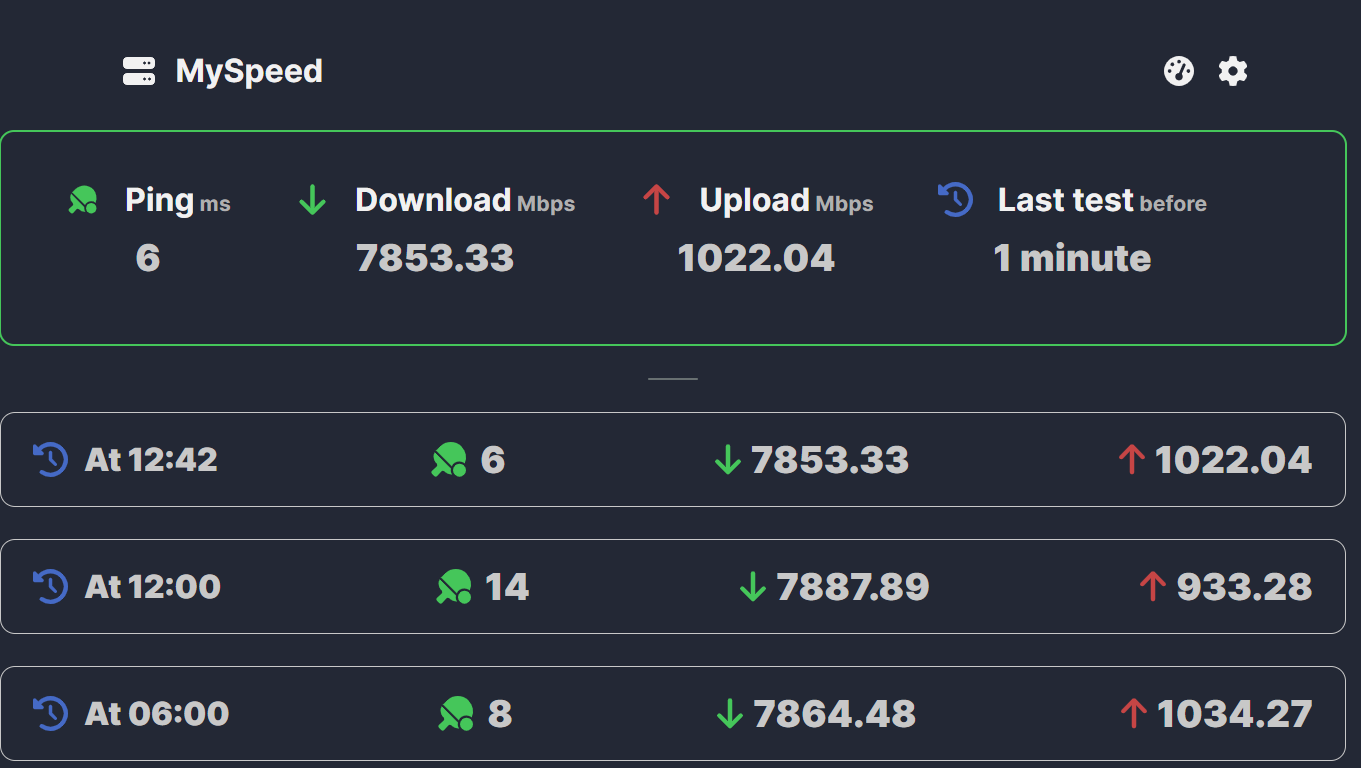
Task: Click the small divider line below summary
Action: [x=673, y=379]
